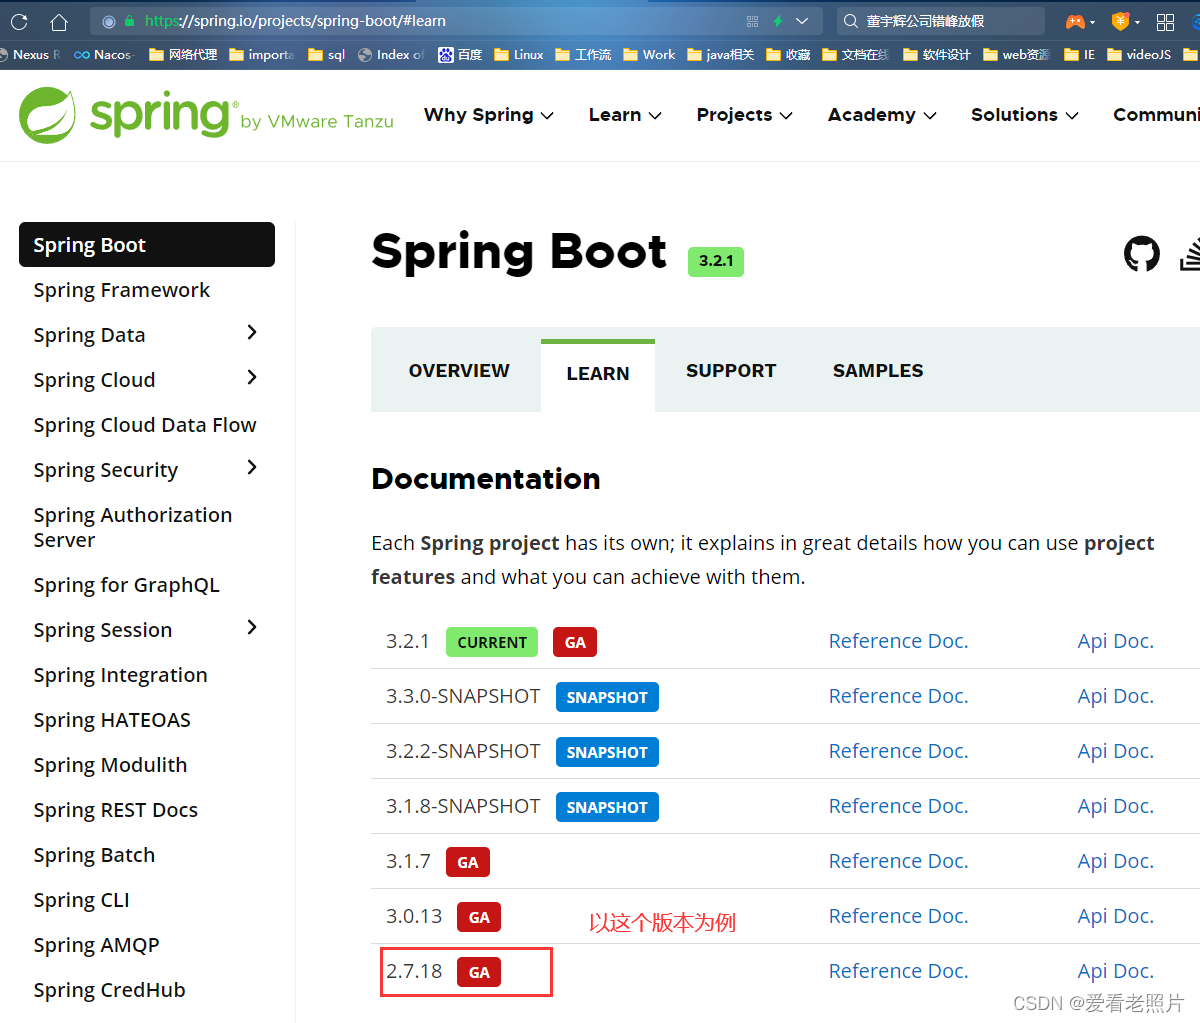Open the Index of bookmark
This screenshot has height=1023, width=1200.
[x=391, y=55]
